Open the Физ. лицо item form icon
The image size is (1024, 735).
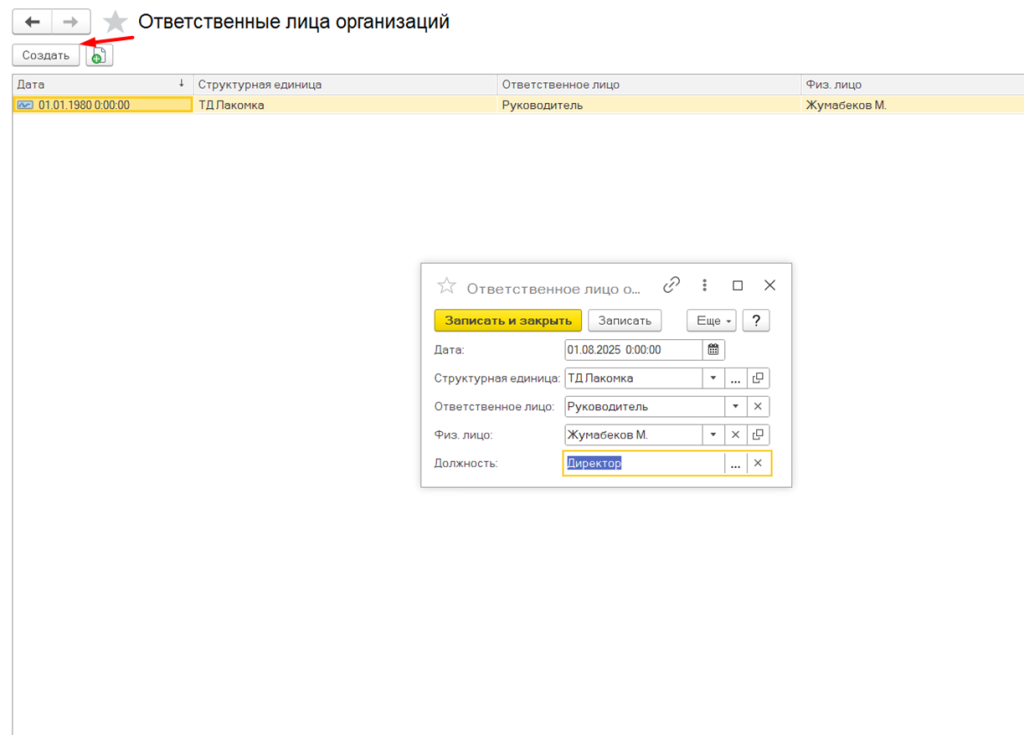[x=758, y=435]
